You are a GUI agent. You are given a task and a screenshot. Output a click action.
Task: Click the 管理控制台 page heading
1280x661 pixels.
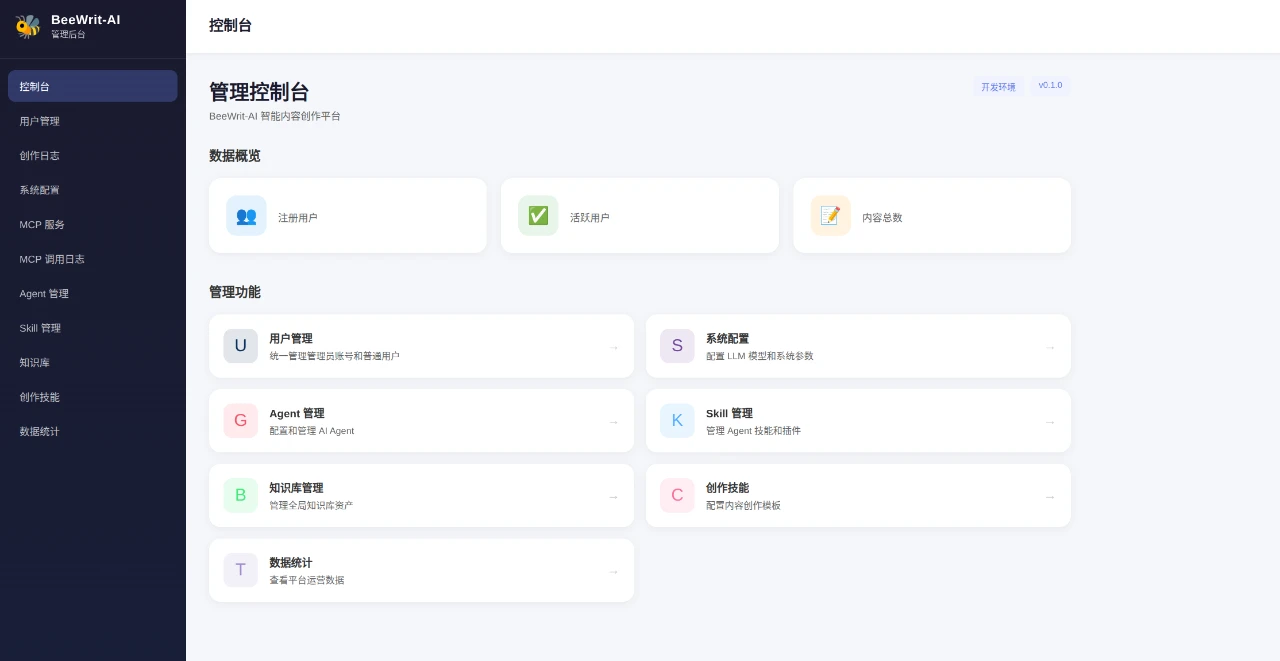259,92
